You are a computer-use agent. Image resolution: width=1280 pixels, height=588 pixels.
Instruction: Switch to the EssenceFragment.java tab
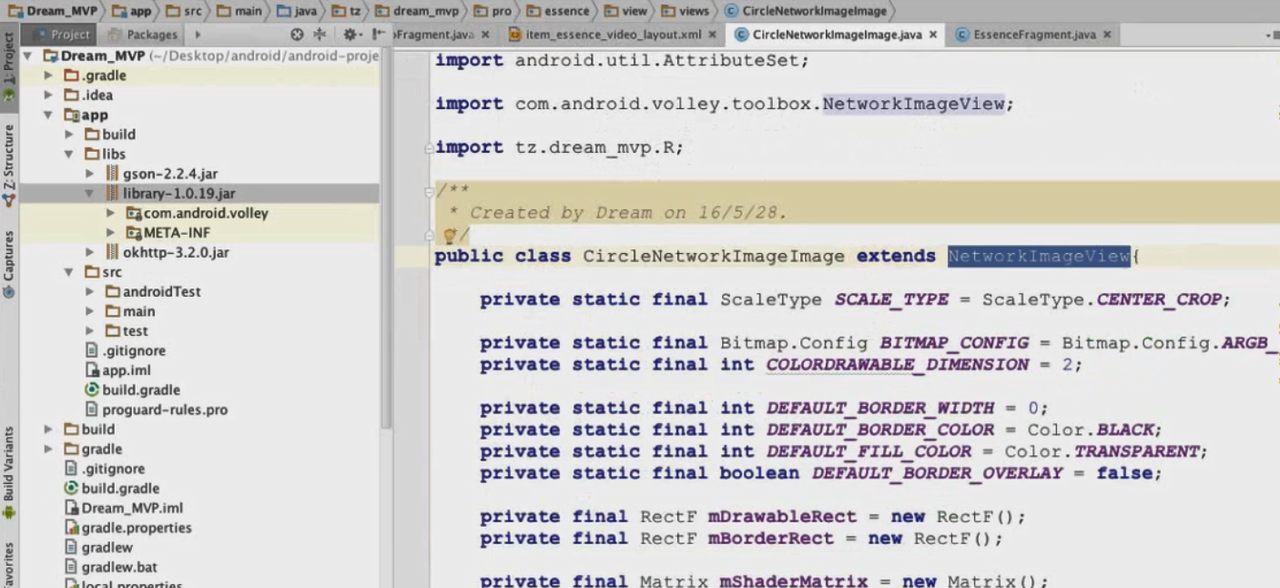(x=1033, y=34)
